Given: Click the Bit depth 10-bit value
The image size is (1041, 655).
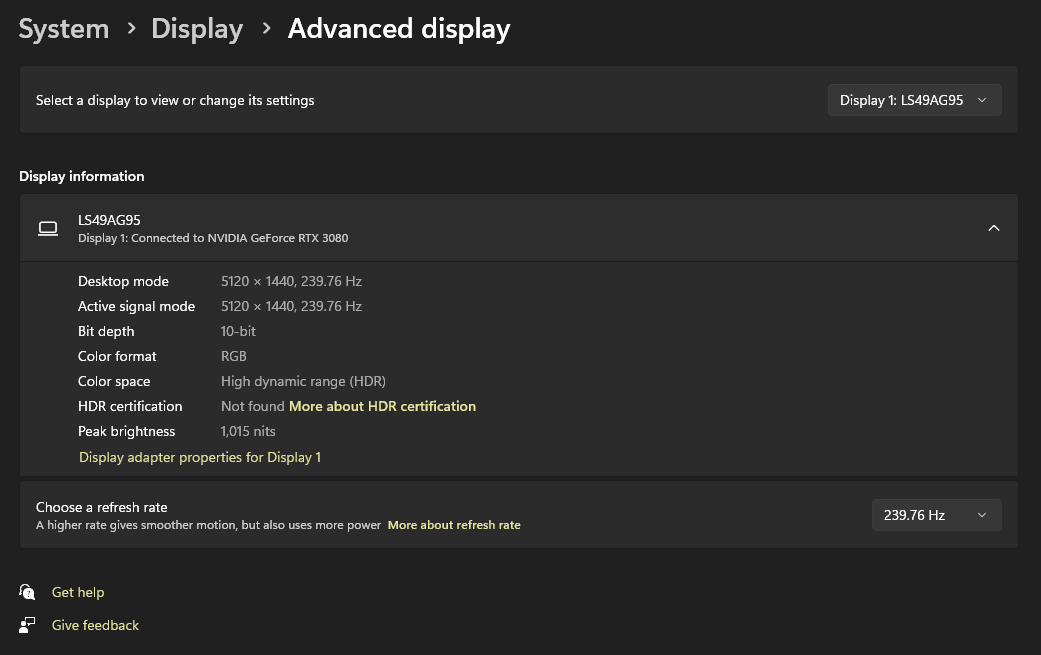Looking at the screenshot, I should coord(237,331).
